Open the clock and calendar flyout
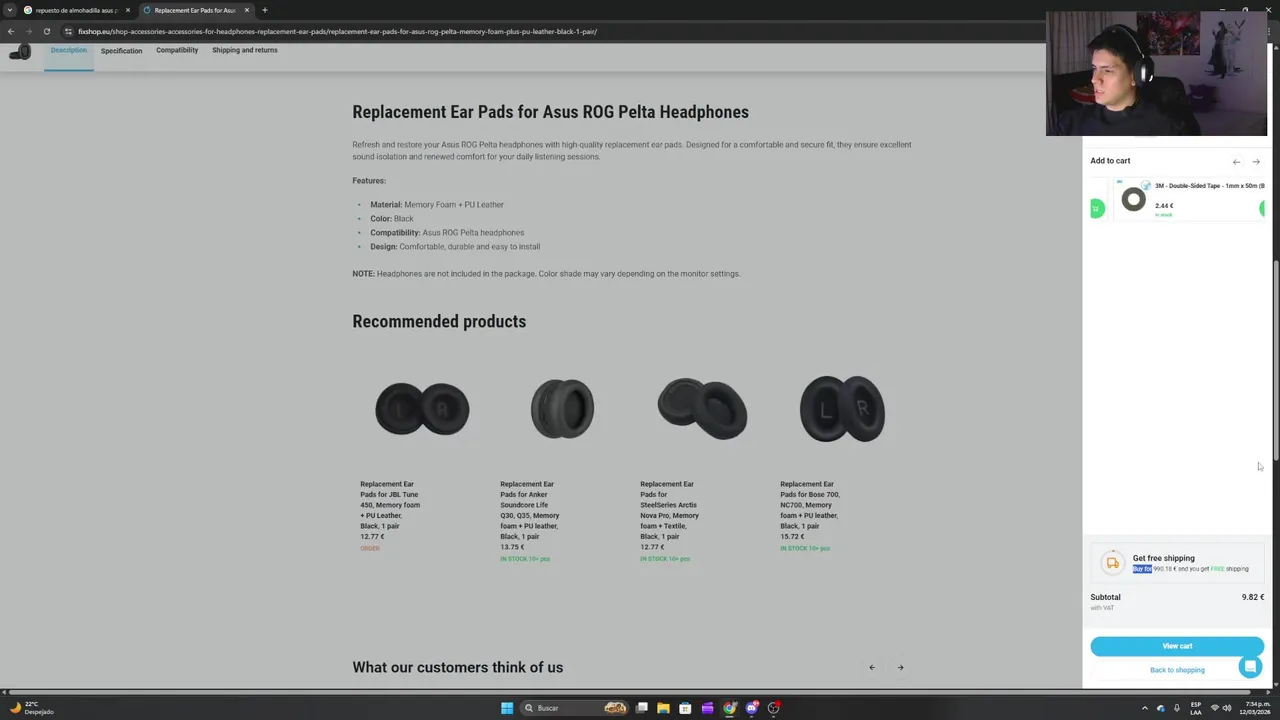Viewport: 1280px width, 720px height. [x=1257, y=708]
